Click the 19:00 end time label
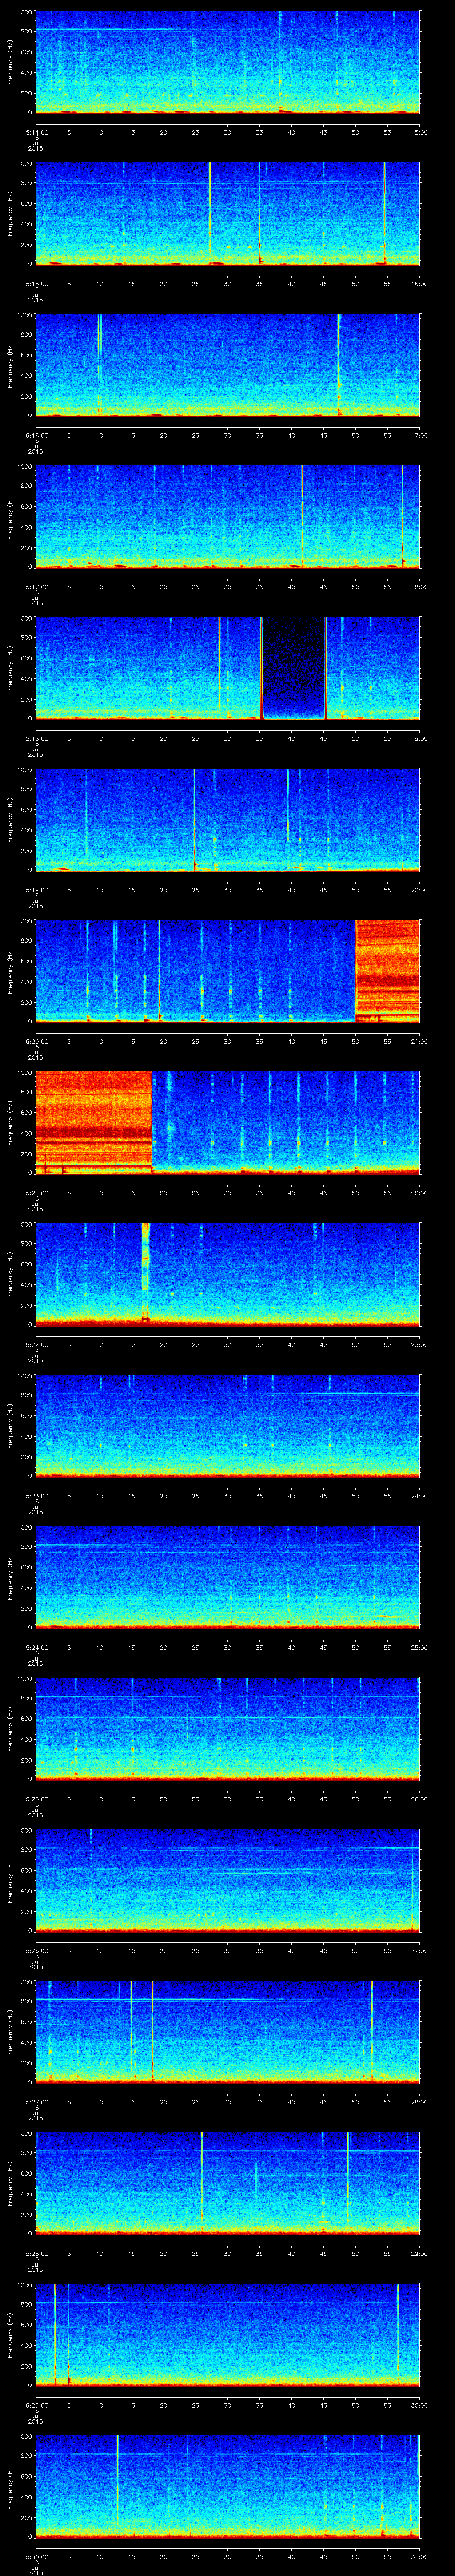This screenshot has width=455, height=2576. (419, 738)
